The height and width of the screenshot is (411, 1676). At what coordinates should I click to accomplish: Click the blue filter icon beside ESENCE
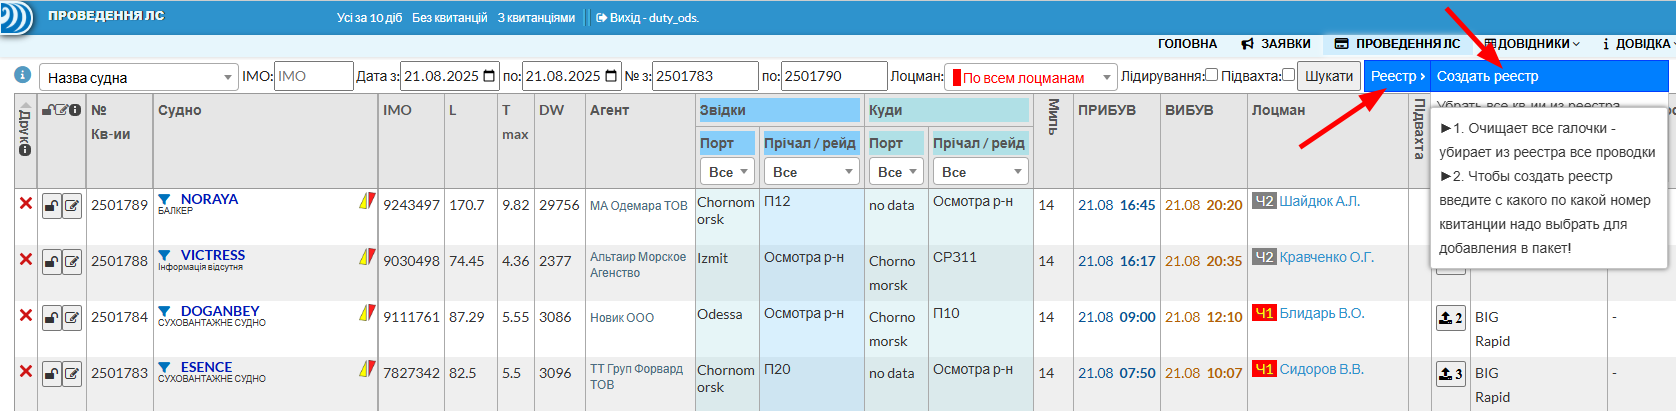point(164,368)
